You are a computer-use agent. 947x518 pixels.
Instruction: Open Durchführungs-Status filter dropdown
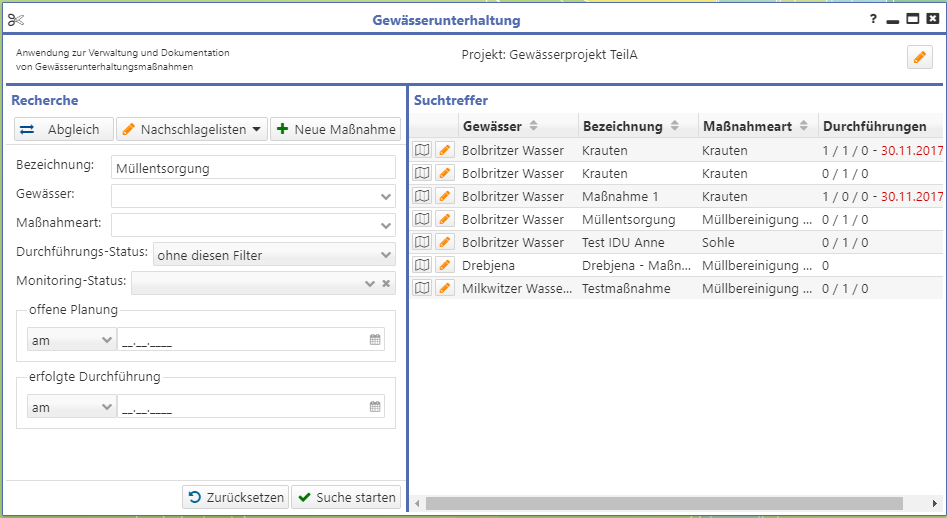[x=386, y=255]
